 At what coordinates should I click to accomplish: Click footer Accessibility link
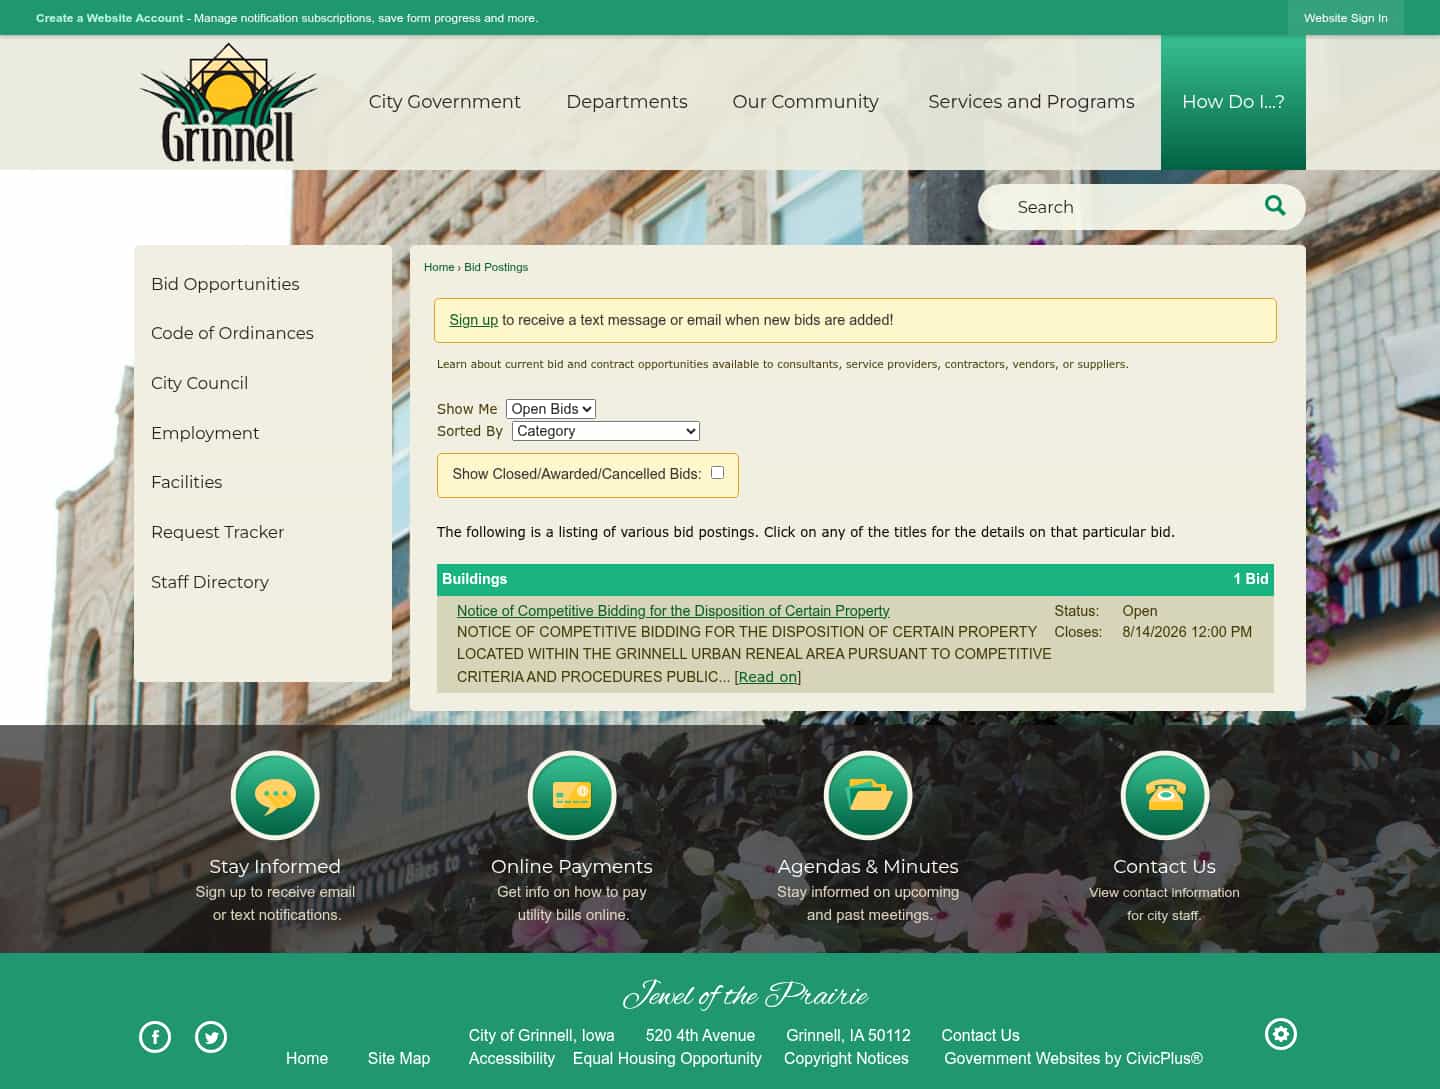point(512,1058)
